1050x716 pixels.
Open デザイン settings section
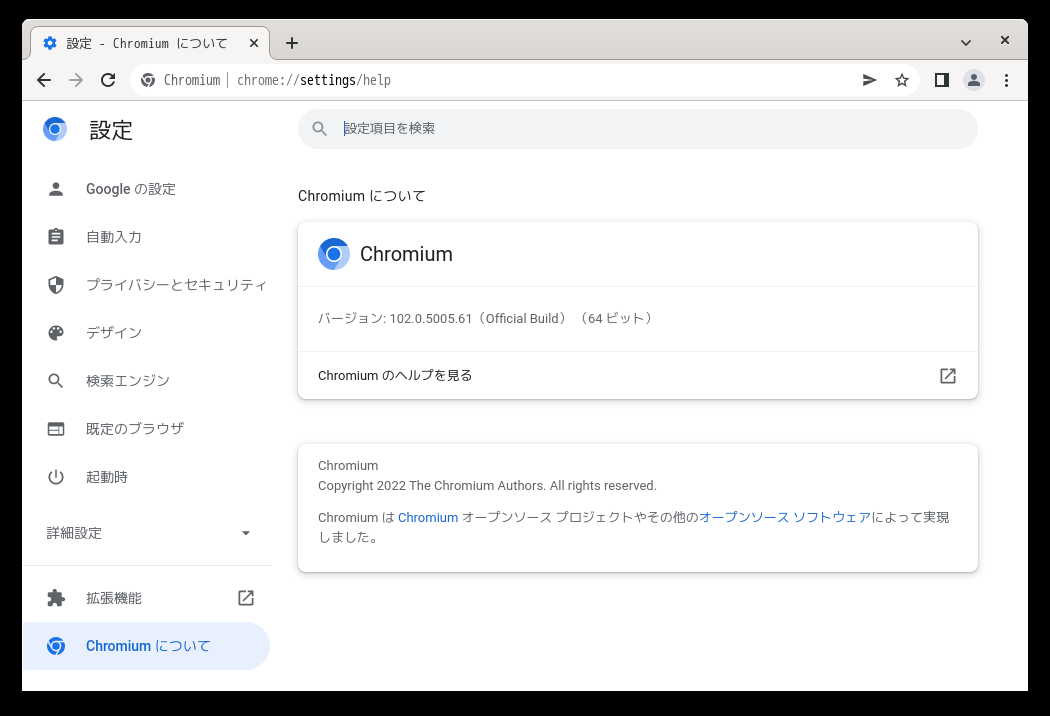click(147, 333)
